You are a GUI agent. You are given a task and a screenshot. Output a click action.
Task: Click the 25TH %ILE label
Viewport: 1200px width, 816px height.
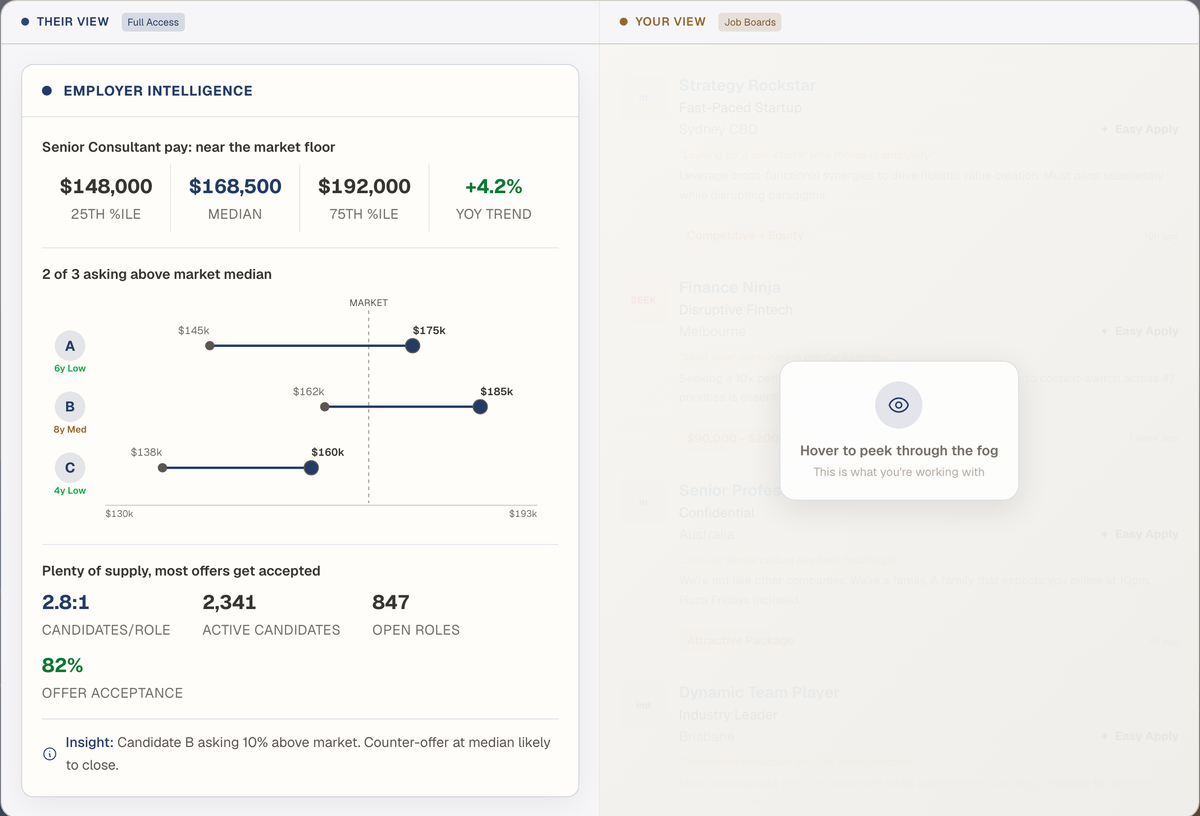point(106,214)
